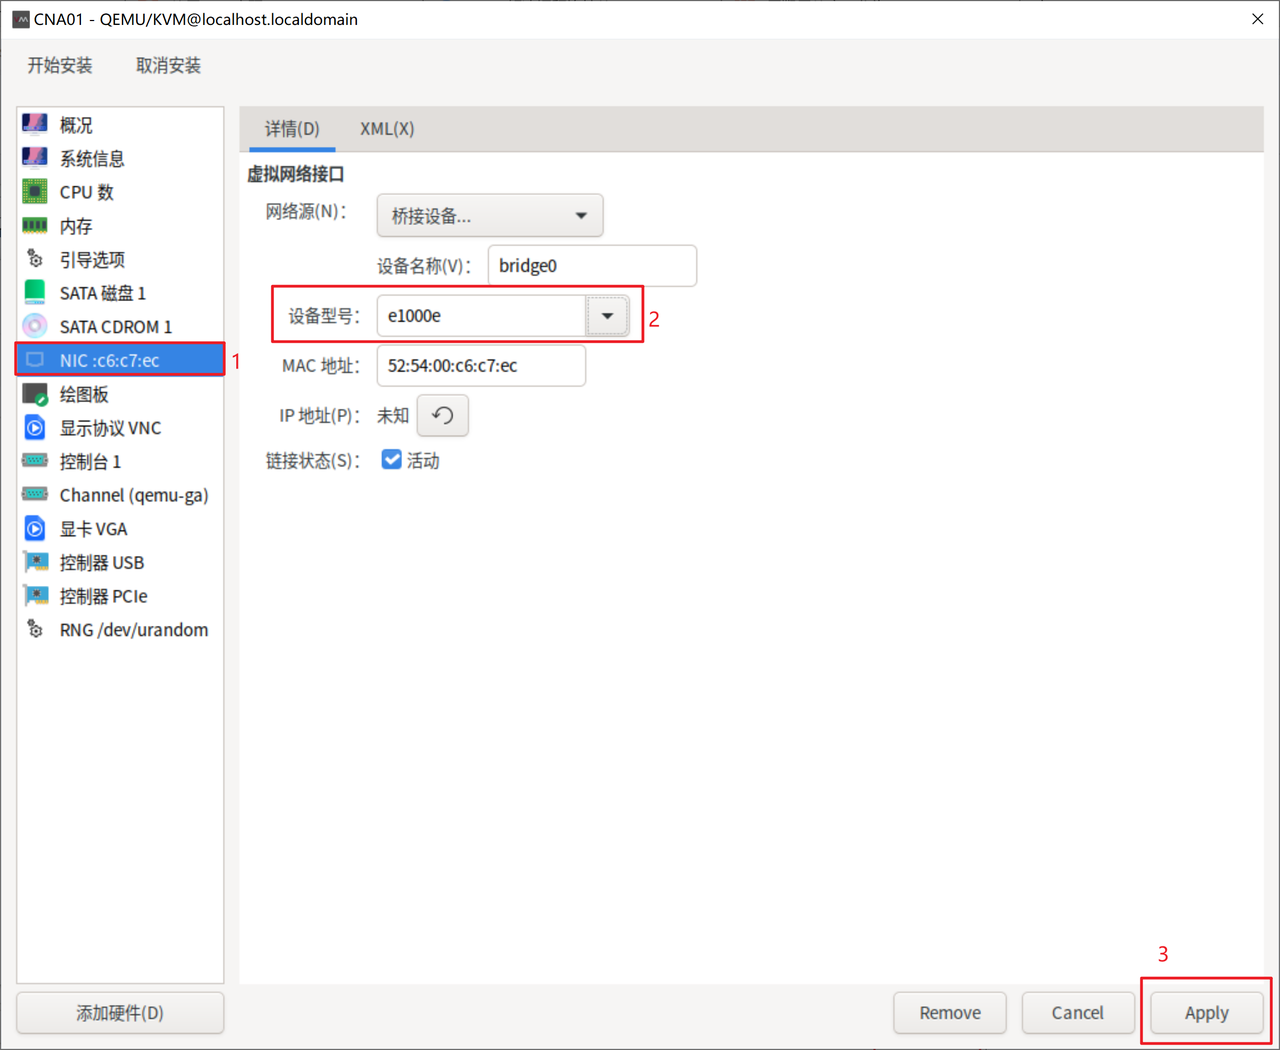Switch to the XML(X) tab
Viewport: 1280px width, 1050px height.
(387, 129)
